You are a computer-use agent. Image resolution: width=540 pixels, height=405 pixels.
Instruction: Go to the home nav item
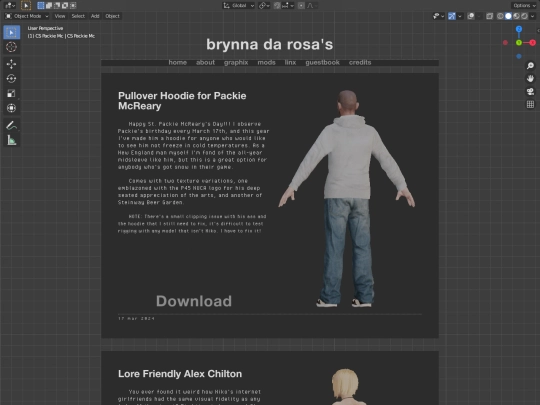pyautogui.click(x=178, y=62)
